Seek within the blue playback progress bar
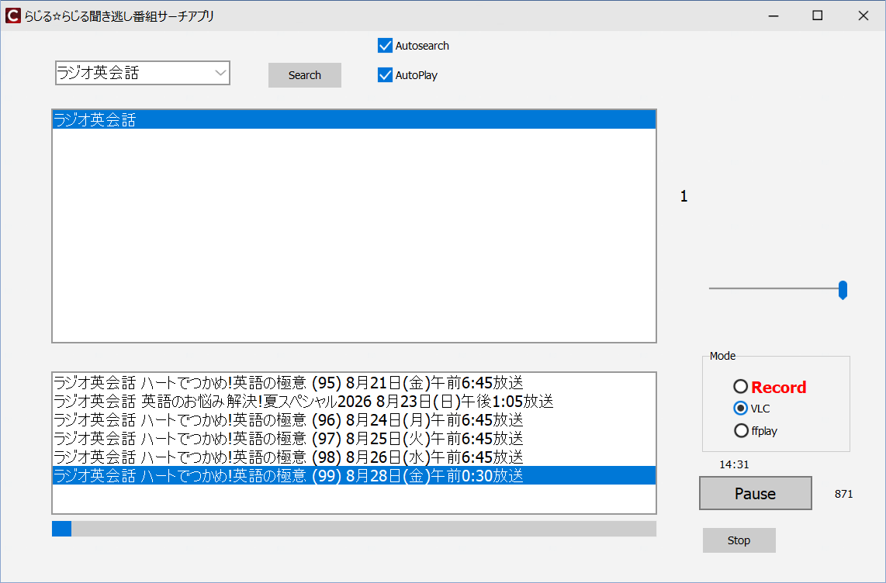Screen dimensions: 886x583 pyautogui.click(x=354, y=529)
